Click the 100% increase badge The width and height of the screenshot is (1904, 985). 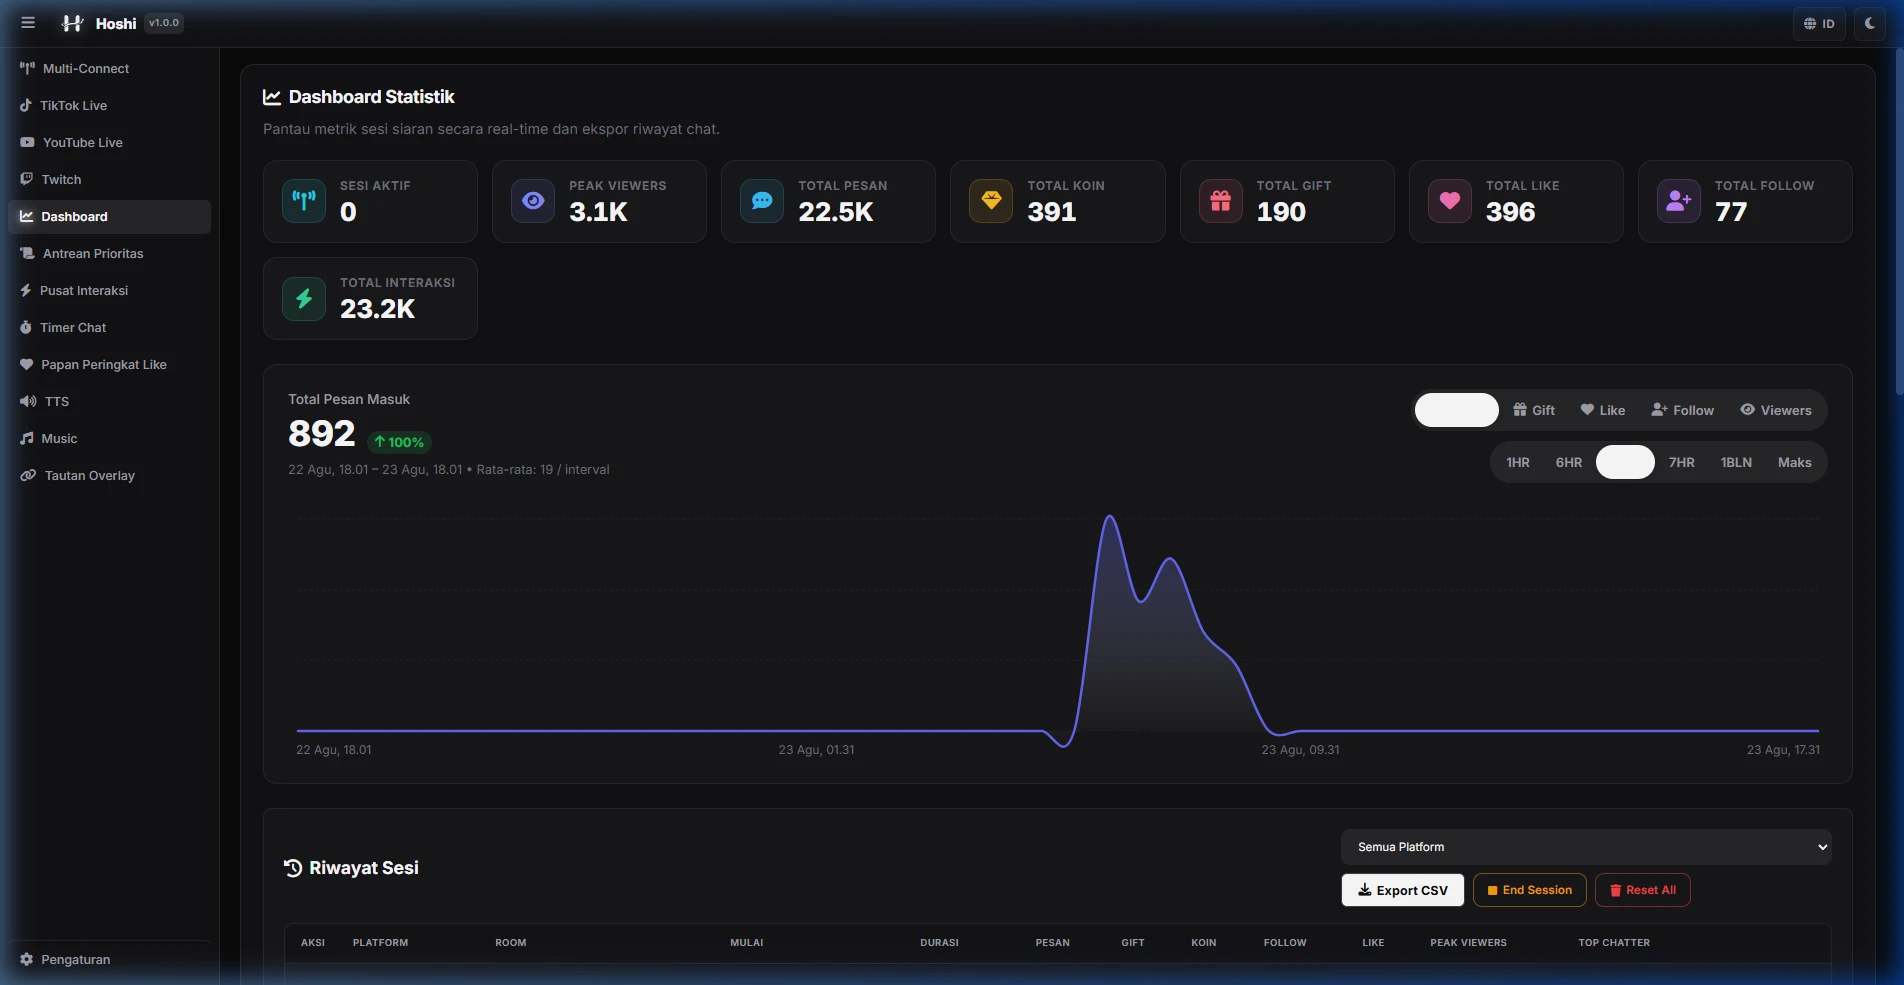(400, 442)
